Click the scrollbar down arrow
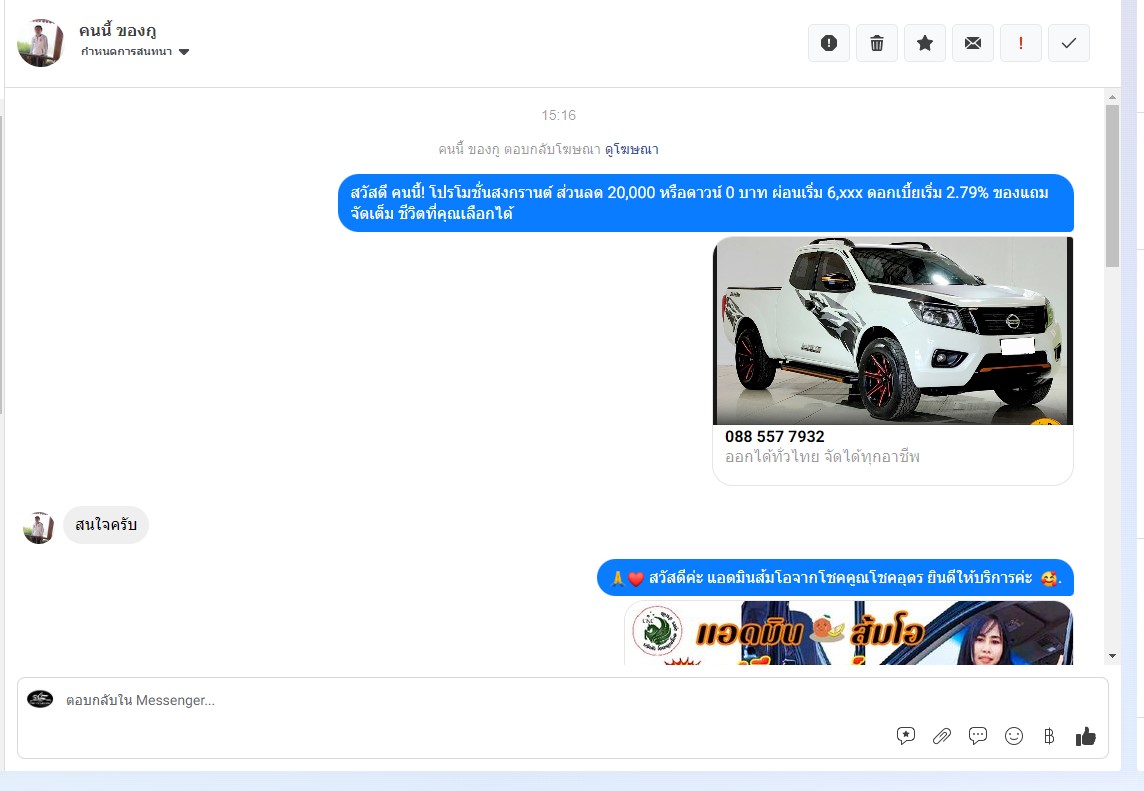Screen dimensions: 1144x791 (x=1112, y=656)
